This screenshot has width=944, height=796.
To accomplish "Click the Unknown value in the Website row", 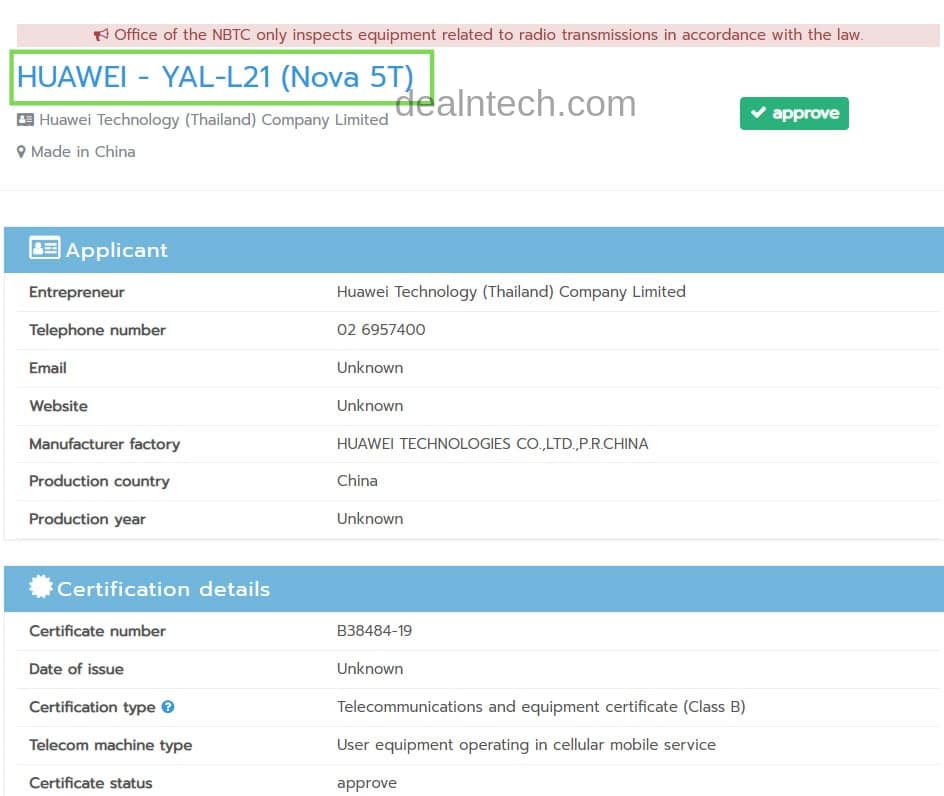I will tap(370, 406).
